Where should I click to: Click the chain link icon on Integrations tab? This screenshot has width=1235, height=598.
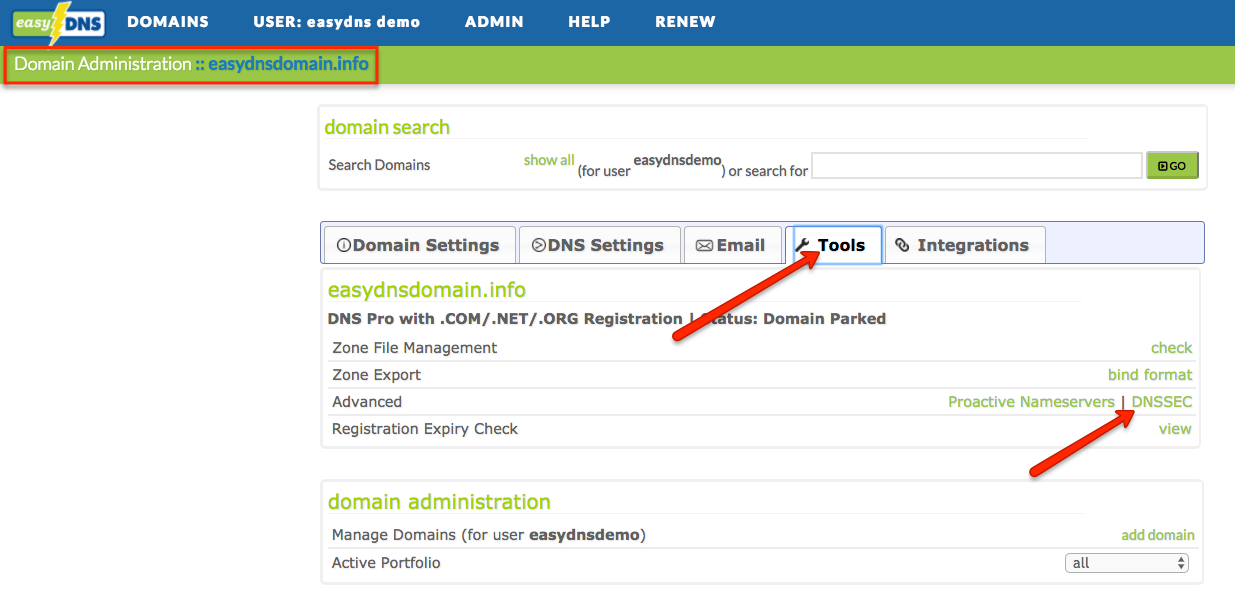coord(902,245)
